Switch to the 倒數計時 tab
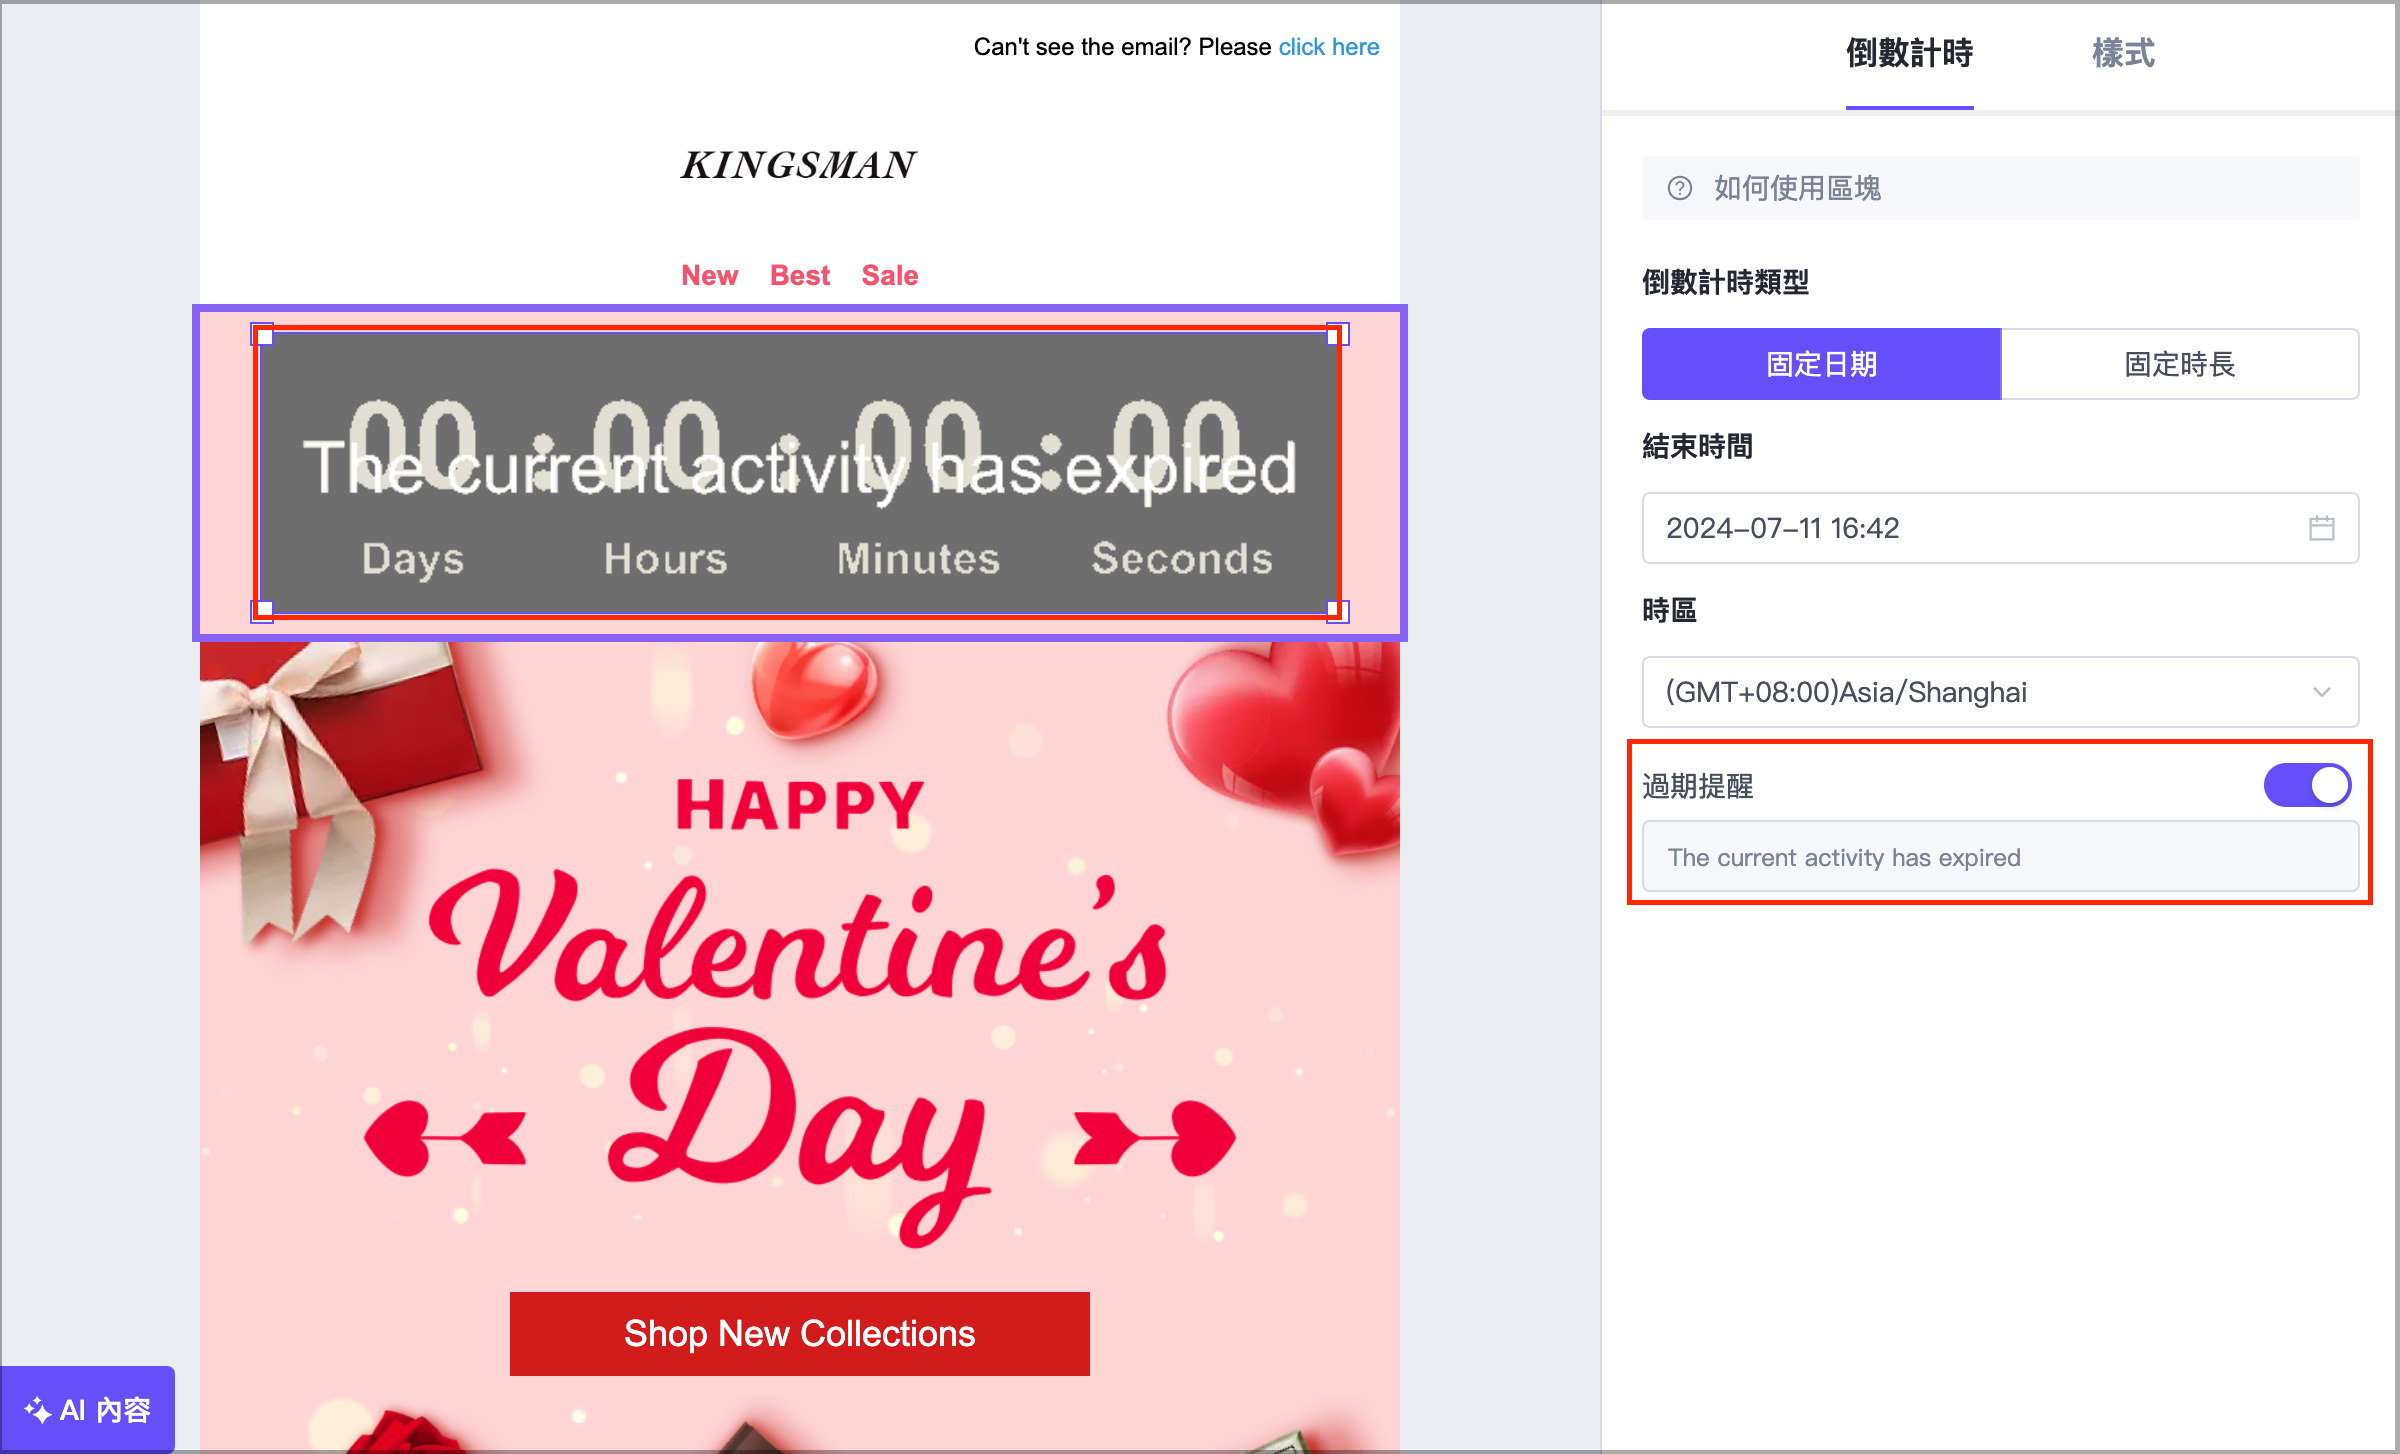Screen dimensions: 2400x1454 (x=1909, y=53)
